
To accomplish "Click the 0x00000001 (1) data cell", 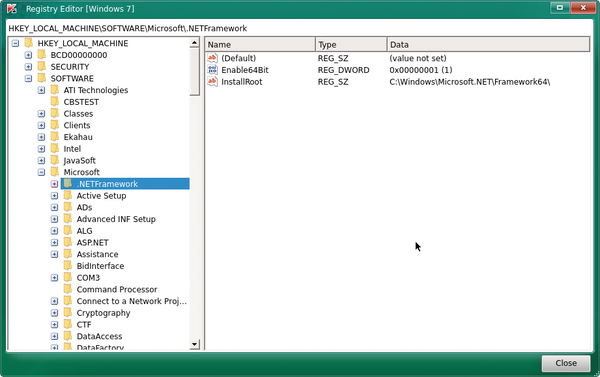I will (421, 70).
